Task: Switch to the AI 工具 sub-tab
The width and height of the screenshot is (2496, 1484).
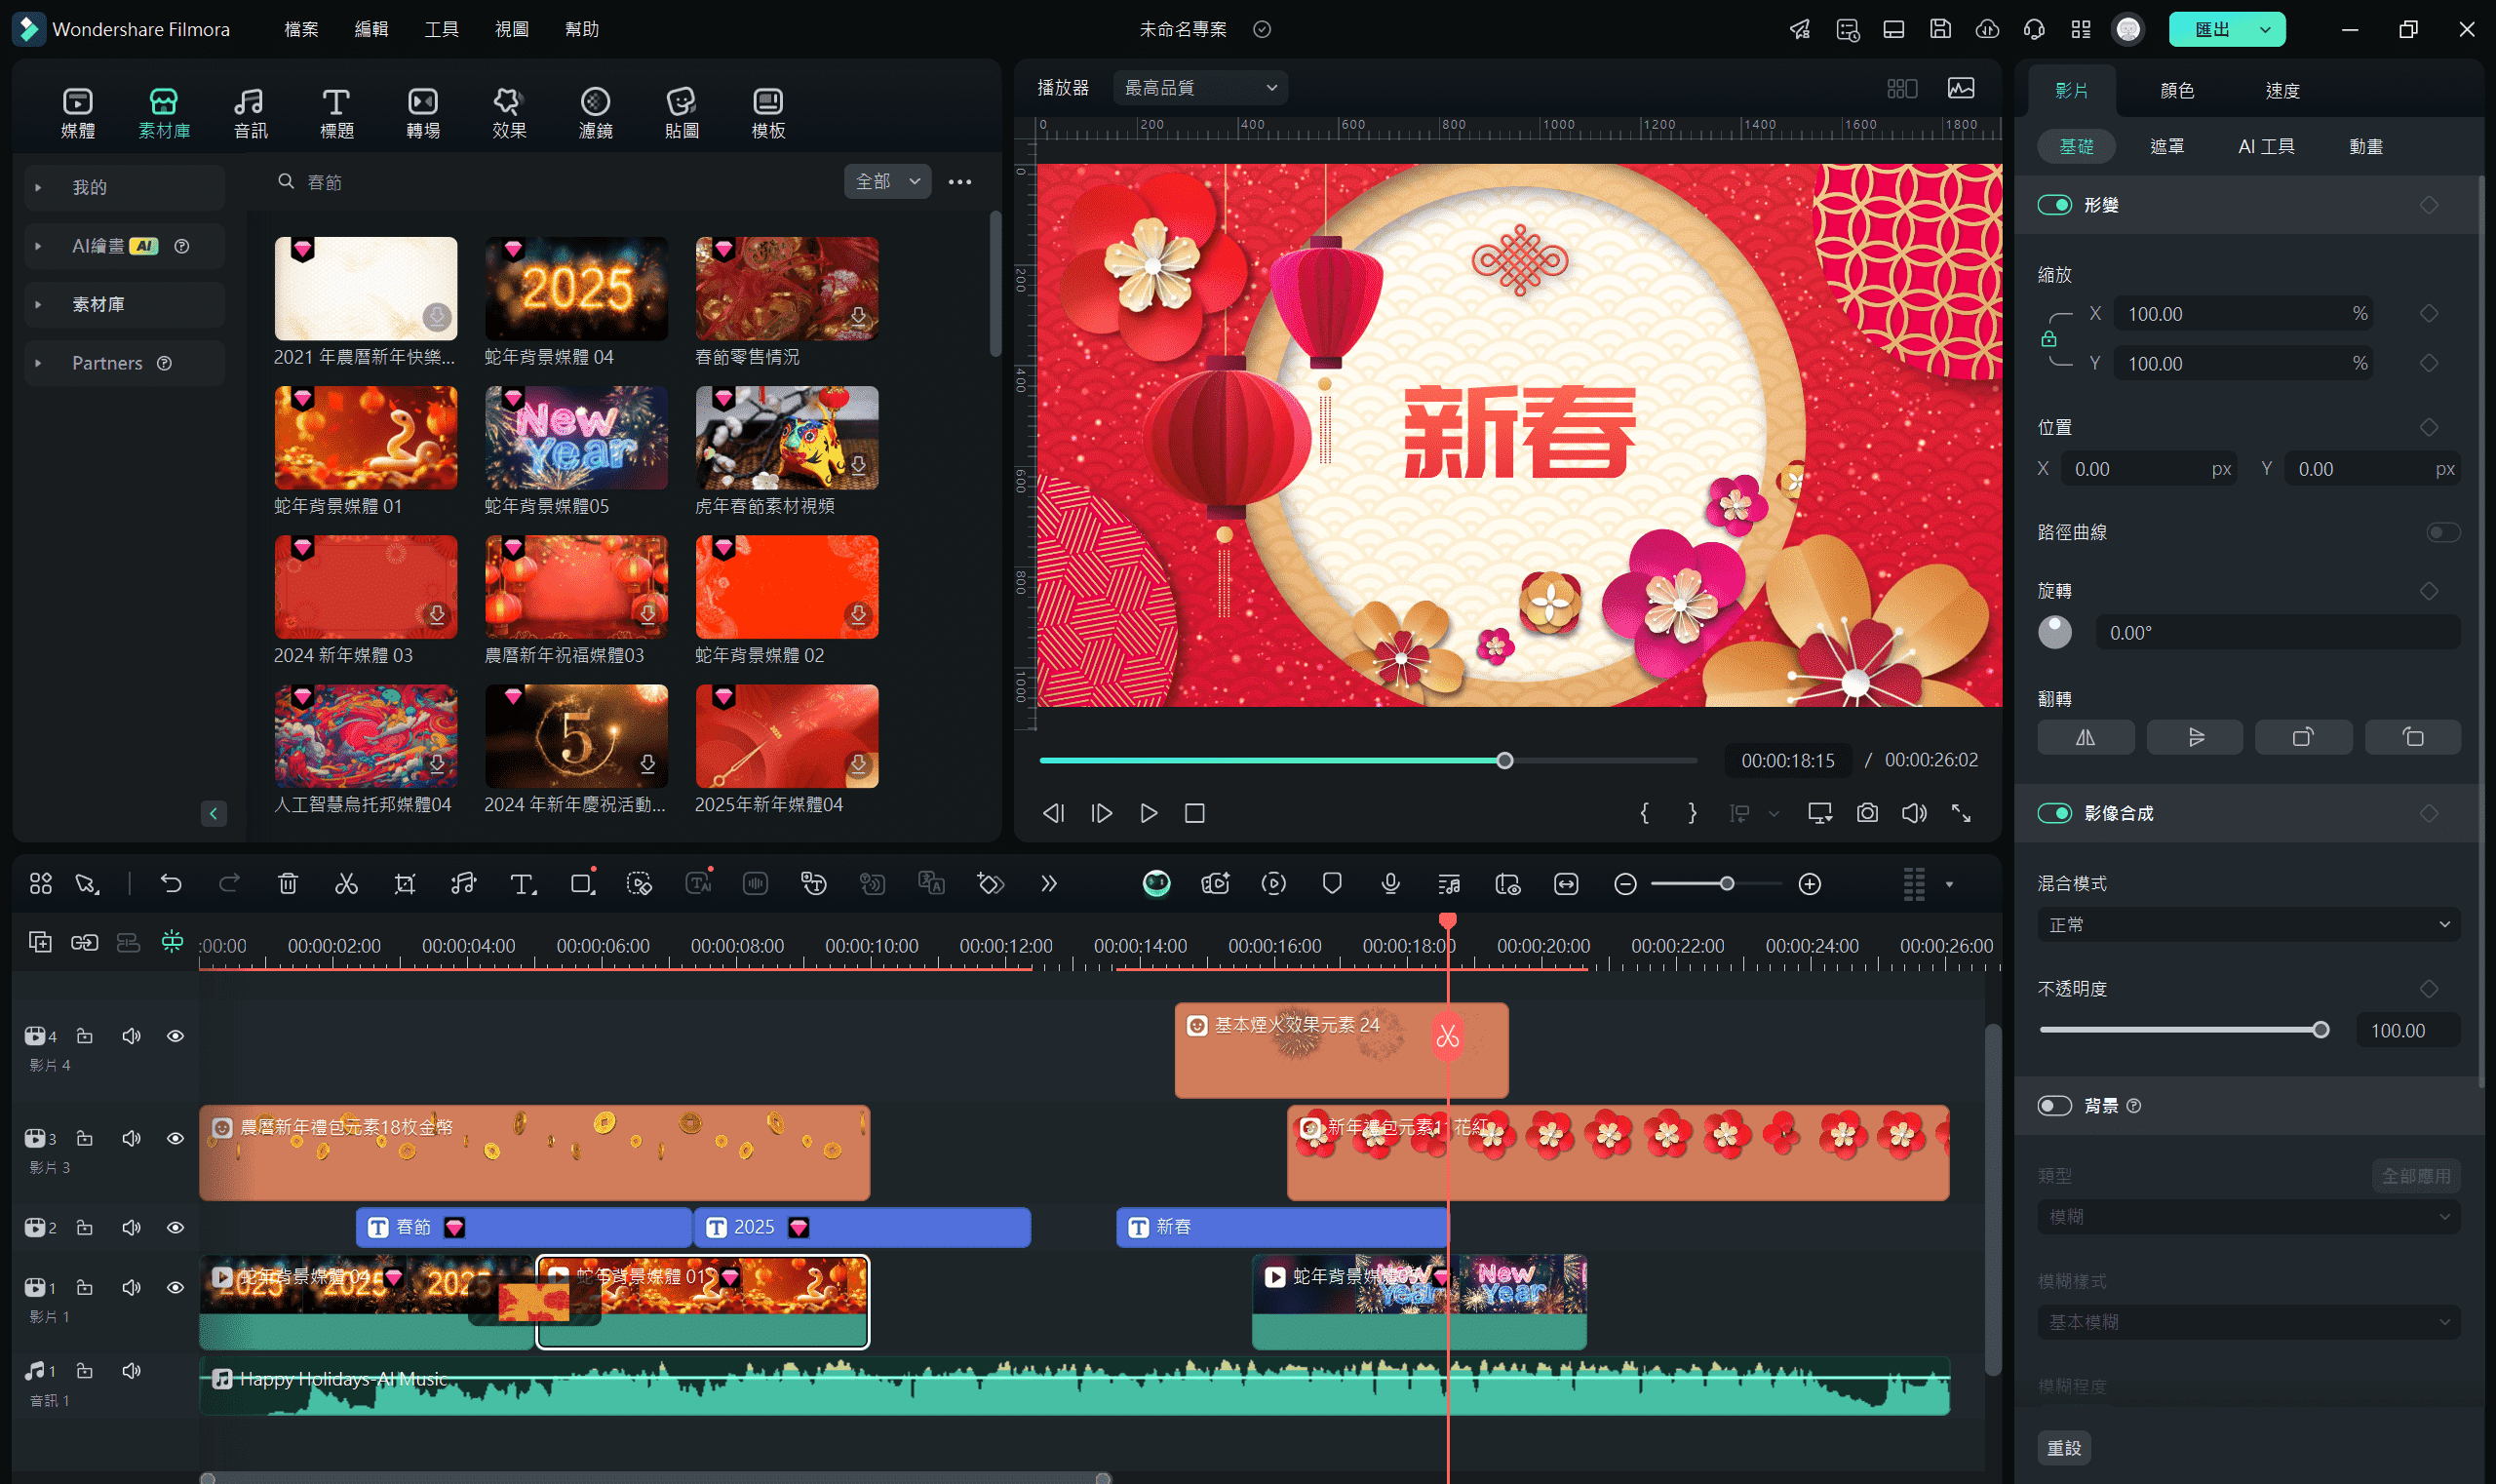Action: pyautogui.click(x=2266, y=146)
